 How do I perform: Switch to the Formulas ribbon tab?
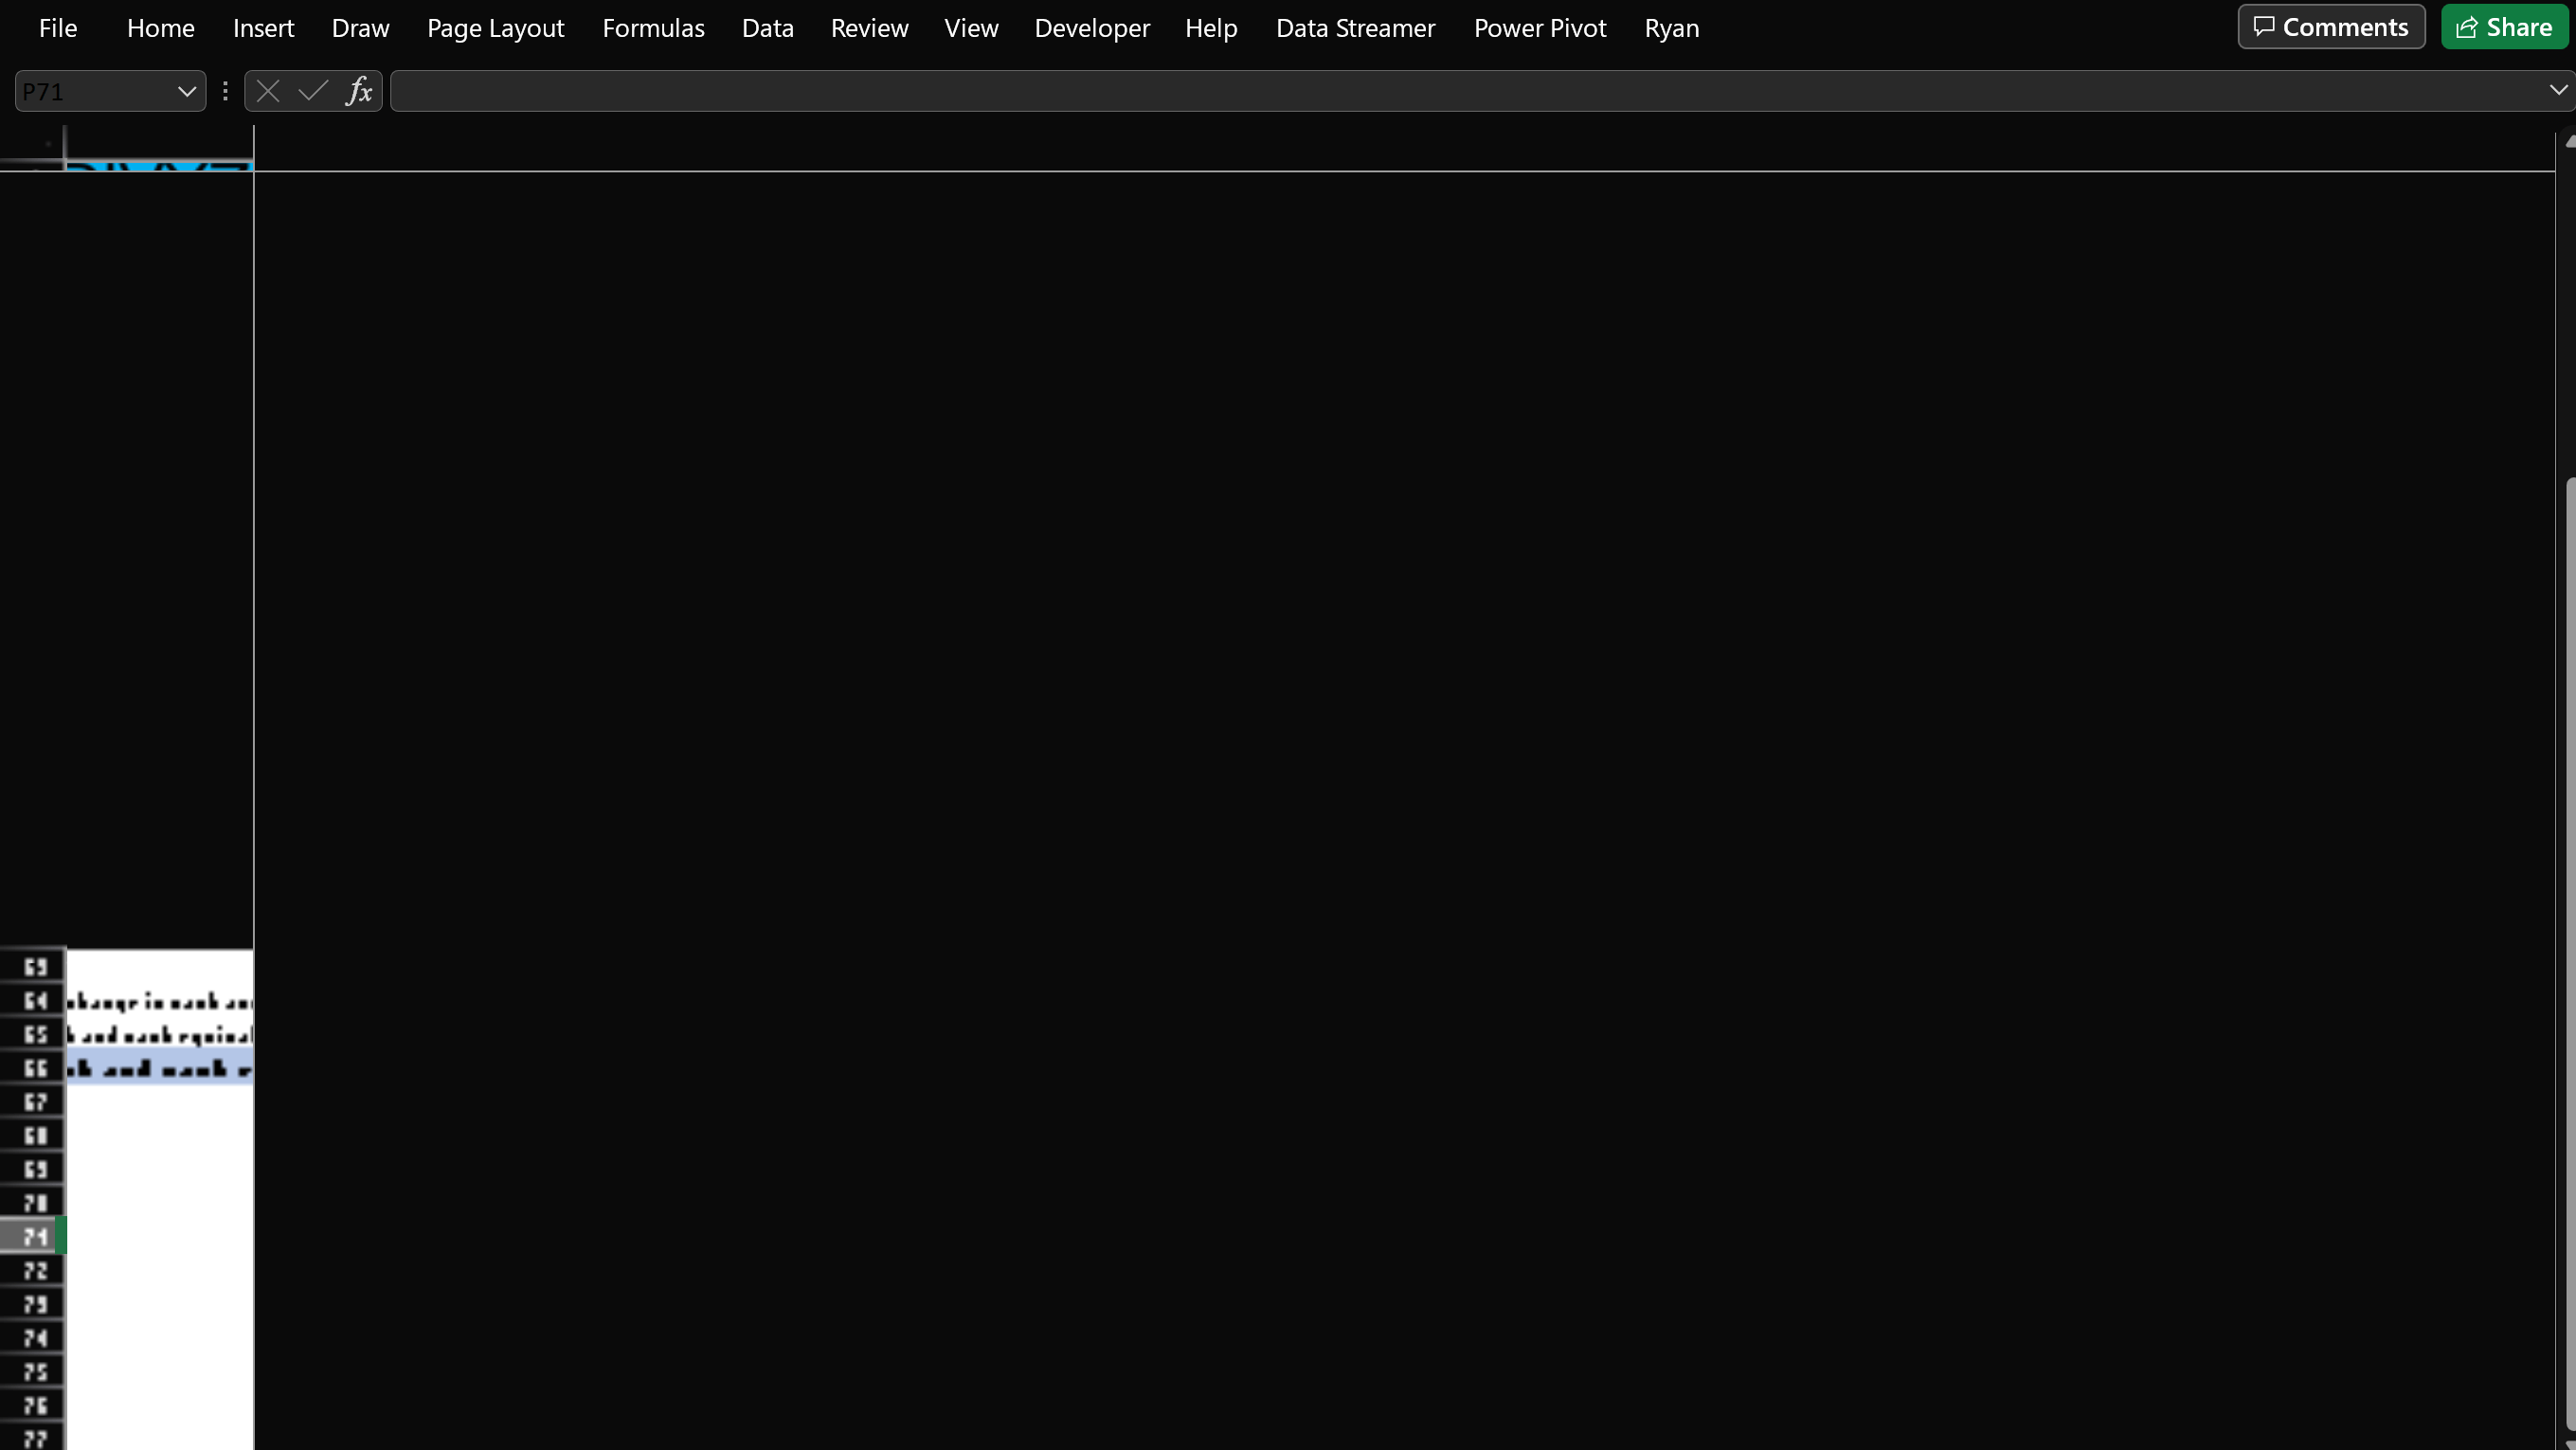[653, 28]
